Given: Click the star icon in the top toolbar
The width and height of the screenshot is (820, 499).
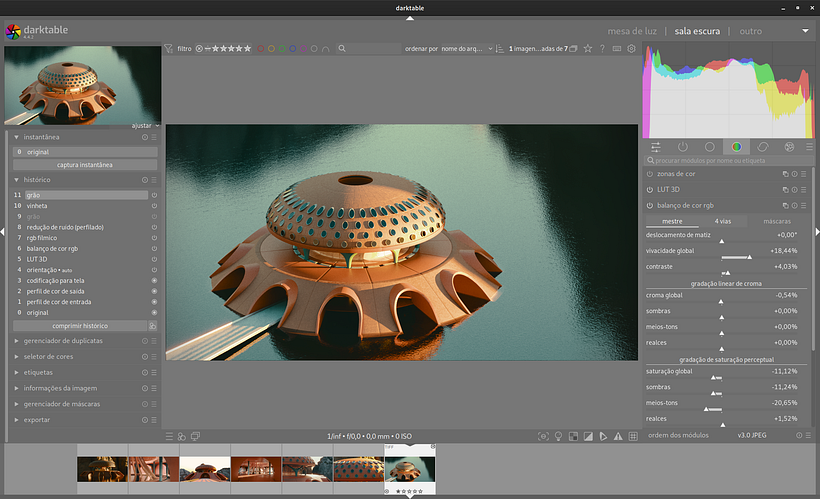Looking at the screenshot, I should pyautogui.click(x=588, y=48).
